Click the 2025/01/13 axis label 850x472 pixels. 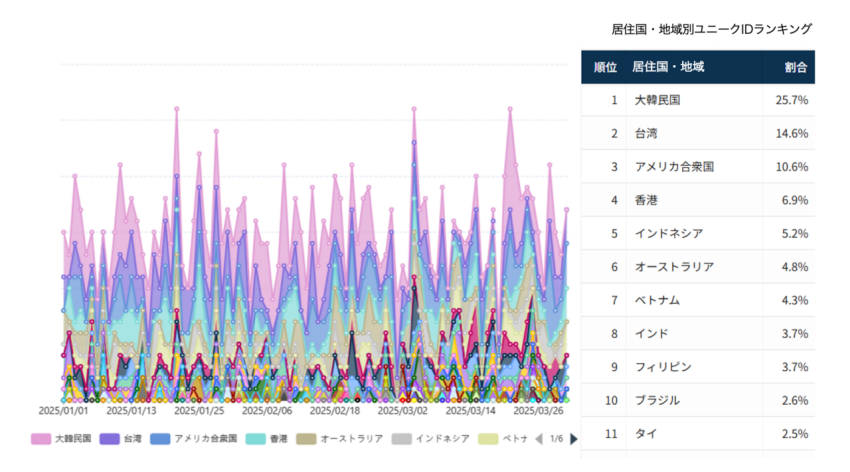tap(131, 411)
